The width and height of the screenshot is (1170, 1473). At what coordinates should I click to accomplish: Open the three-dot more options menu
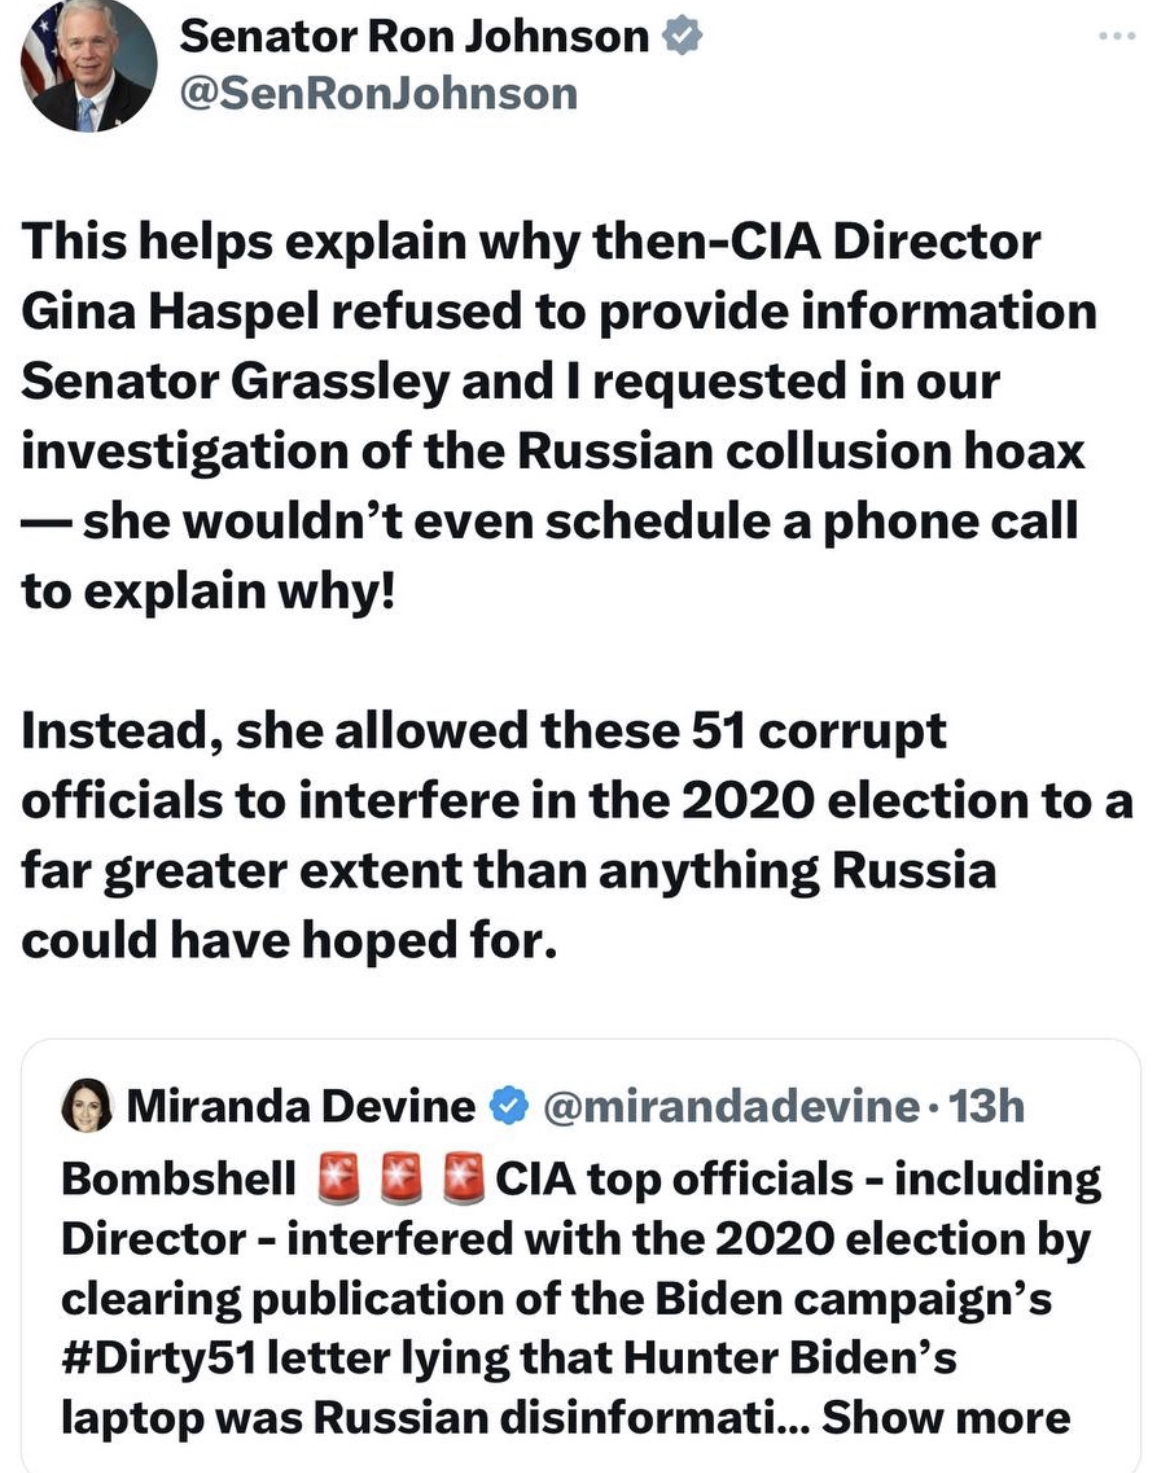coord(1116,38)
